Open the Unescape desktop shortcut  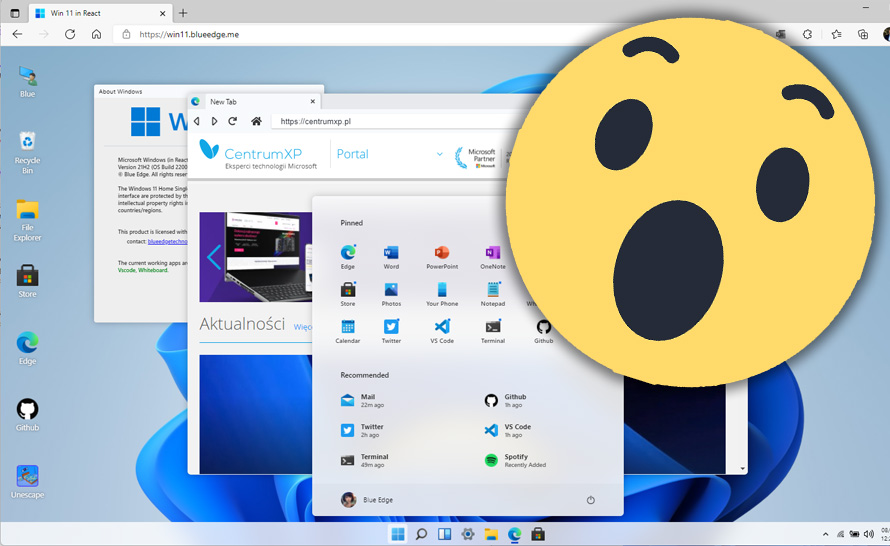pyautogui.click(x=27, y=482)
